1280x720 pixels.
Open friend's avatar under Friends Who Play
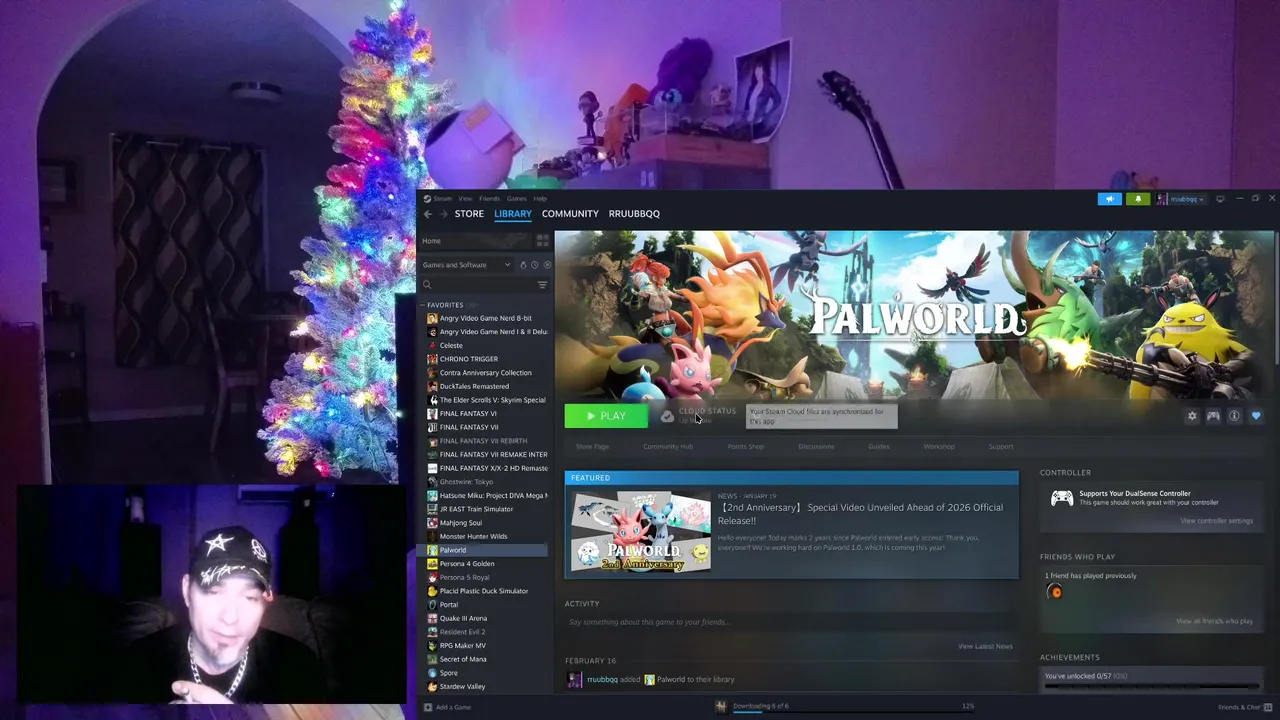point(1054,592)
